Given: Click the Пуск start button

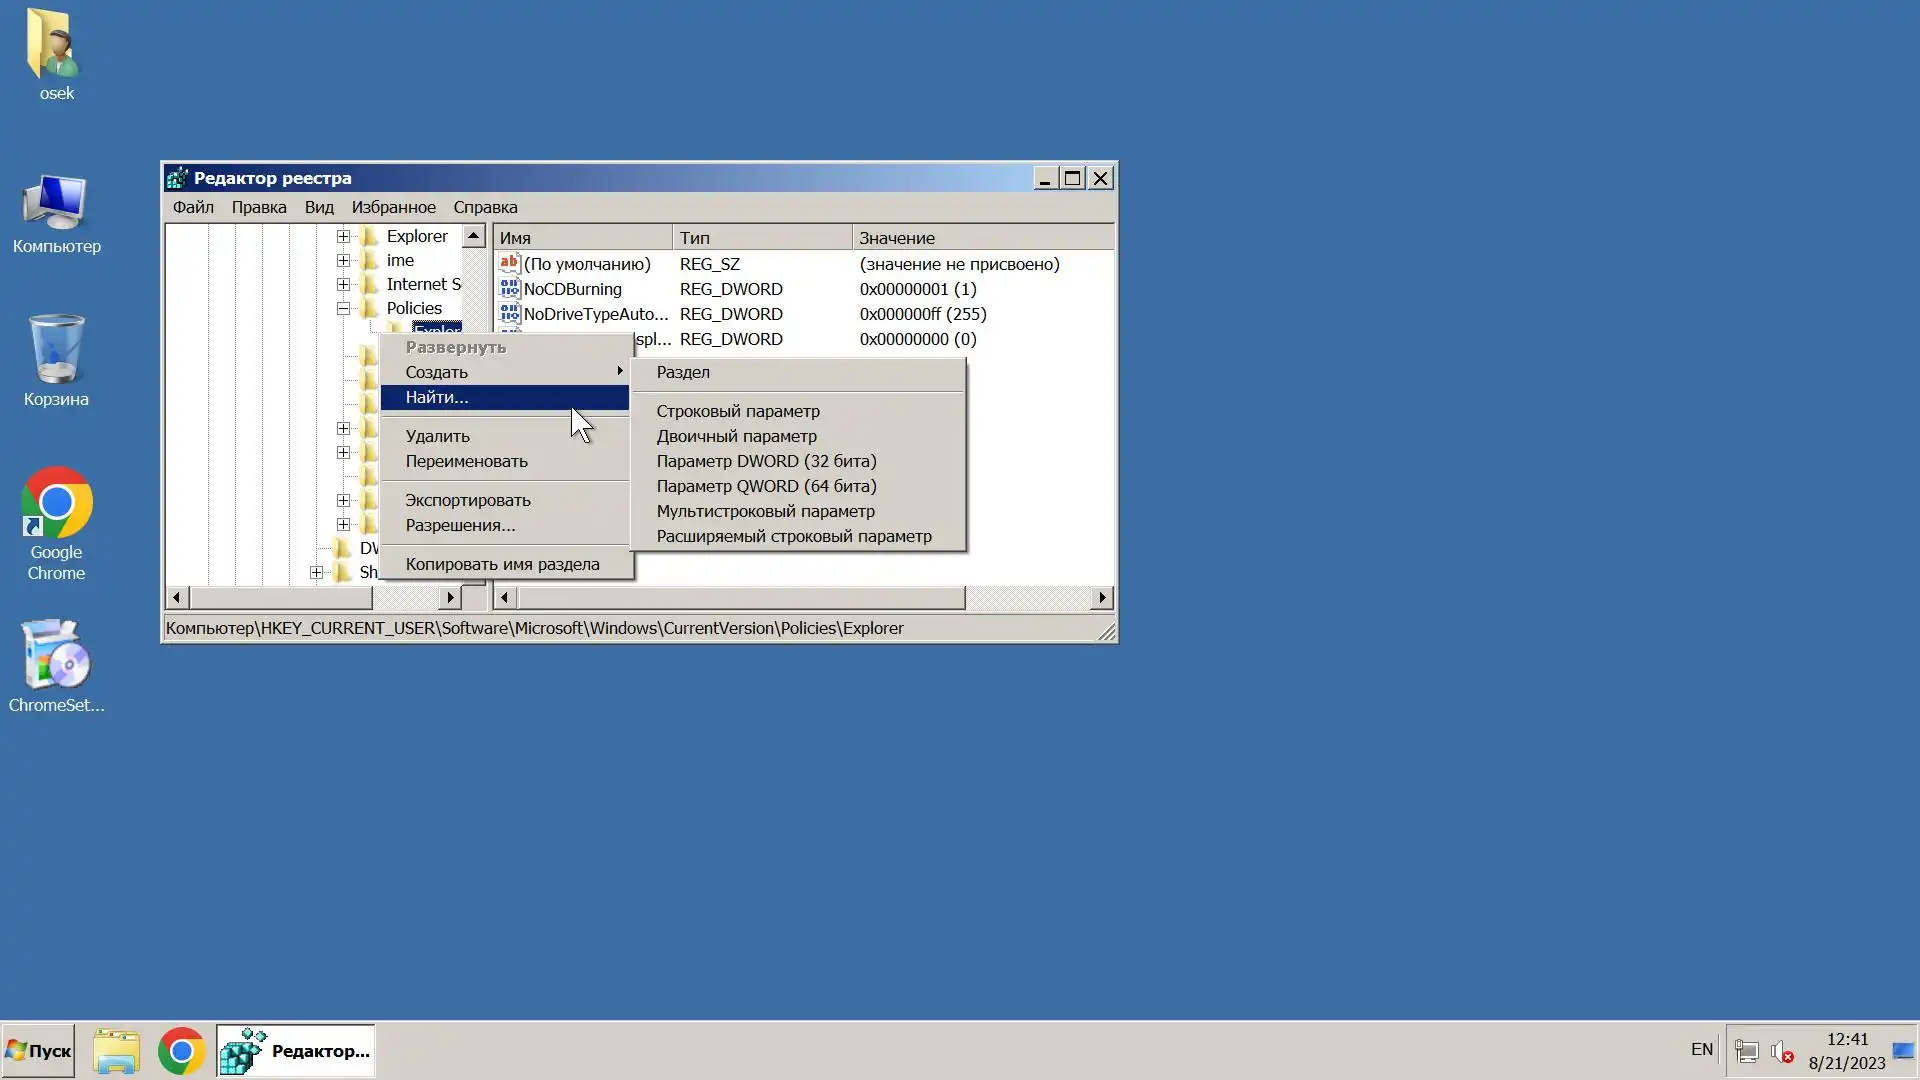Looking at the screenshot, I should tap(38, 1051).
